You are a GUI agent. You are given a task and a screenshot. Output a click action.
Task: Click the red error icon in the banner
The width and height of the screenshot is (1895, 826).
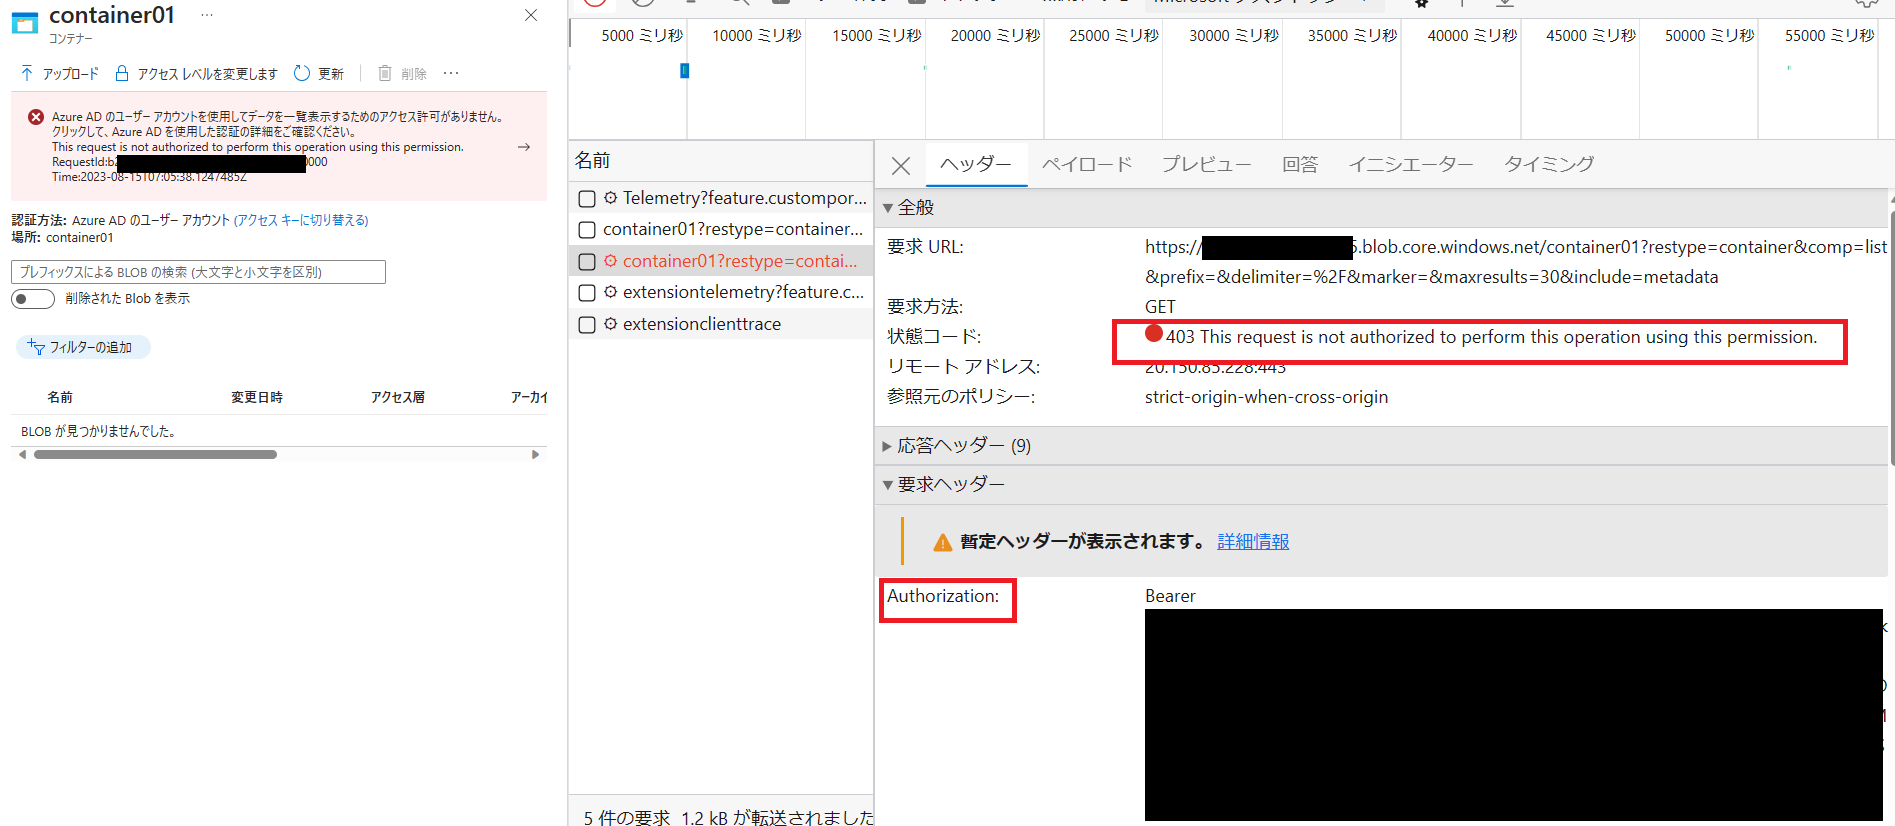(x=36, y=117)
